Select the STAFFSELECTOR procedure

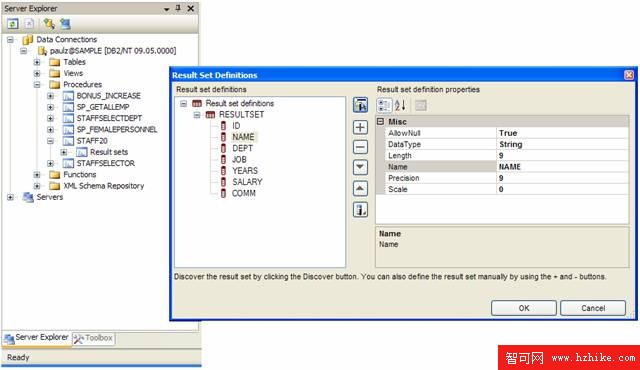(x=106, y=163)
